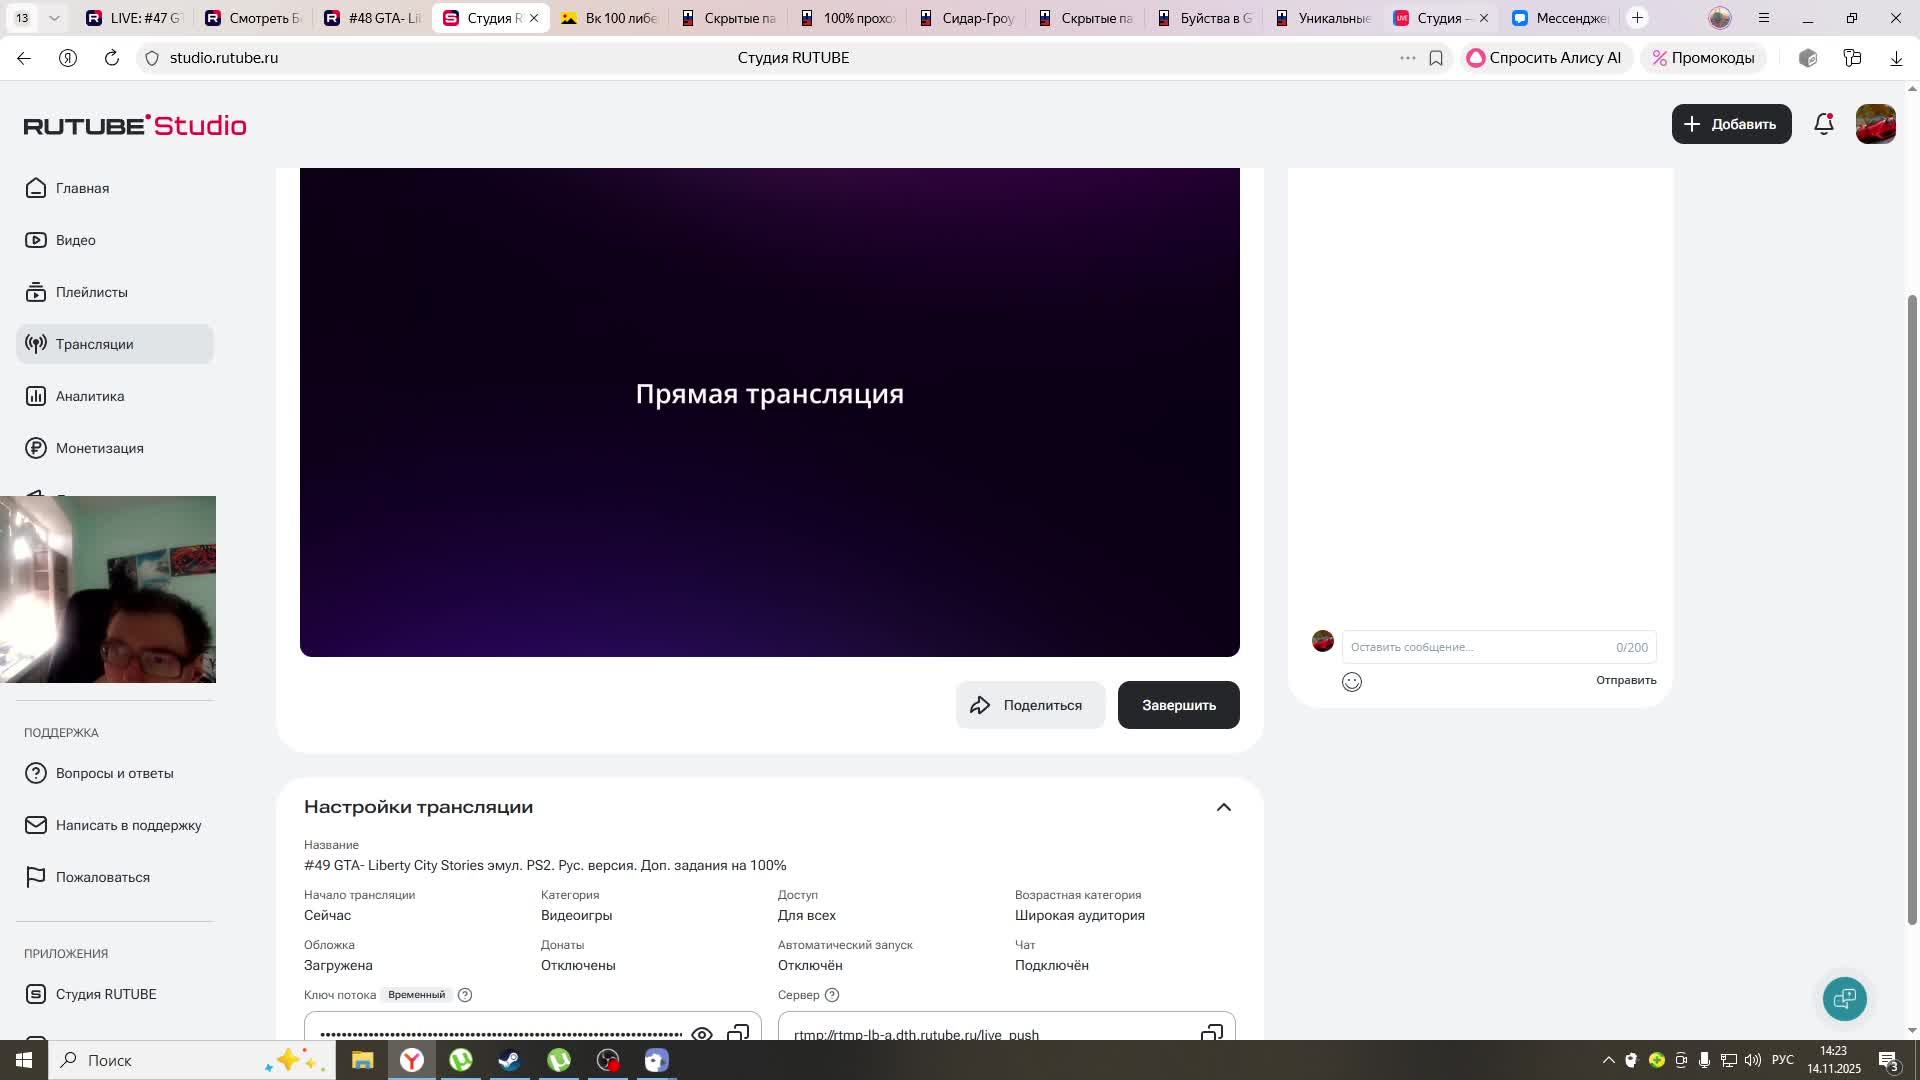Image resolution: width=1920 pixels, height=1080 pixels.
Task: Open Монетизация sidebar item
Action: click(x=99, y=448)
